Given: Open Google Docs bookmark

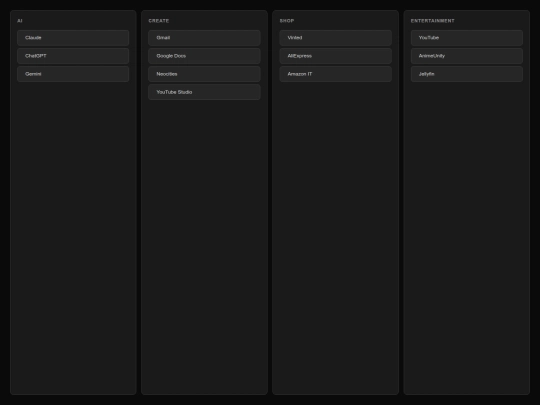Looking at the screenshot, I should coord(204,56).
